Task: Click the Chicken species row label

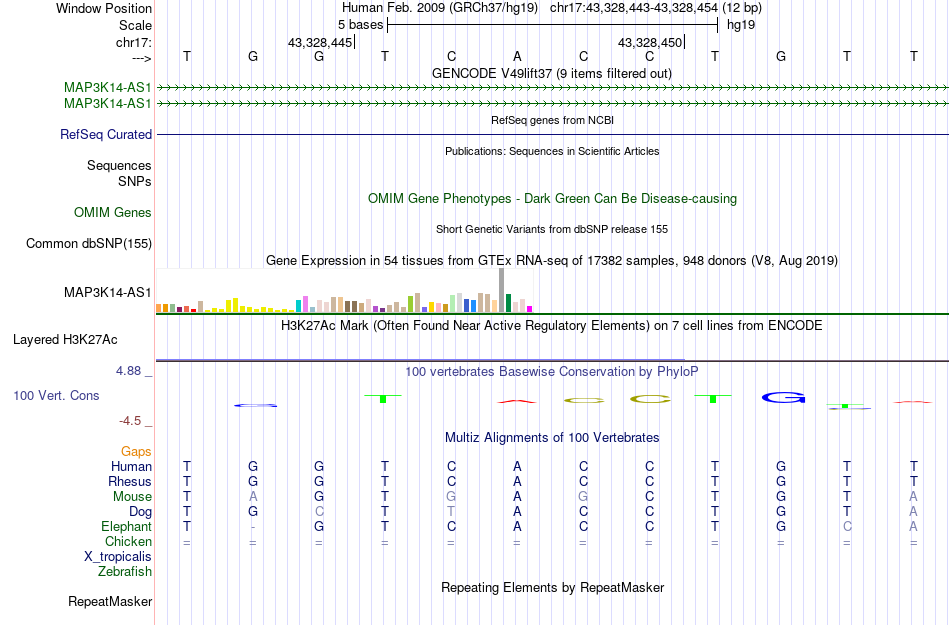Action: [x=128, y=541]
